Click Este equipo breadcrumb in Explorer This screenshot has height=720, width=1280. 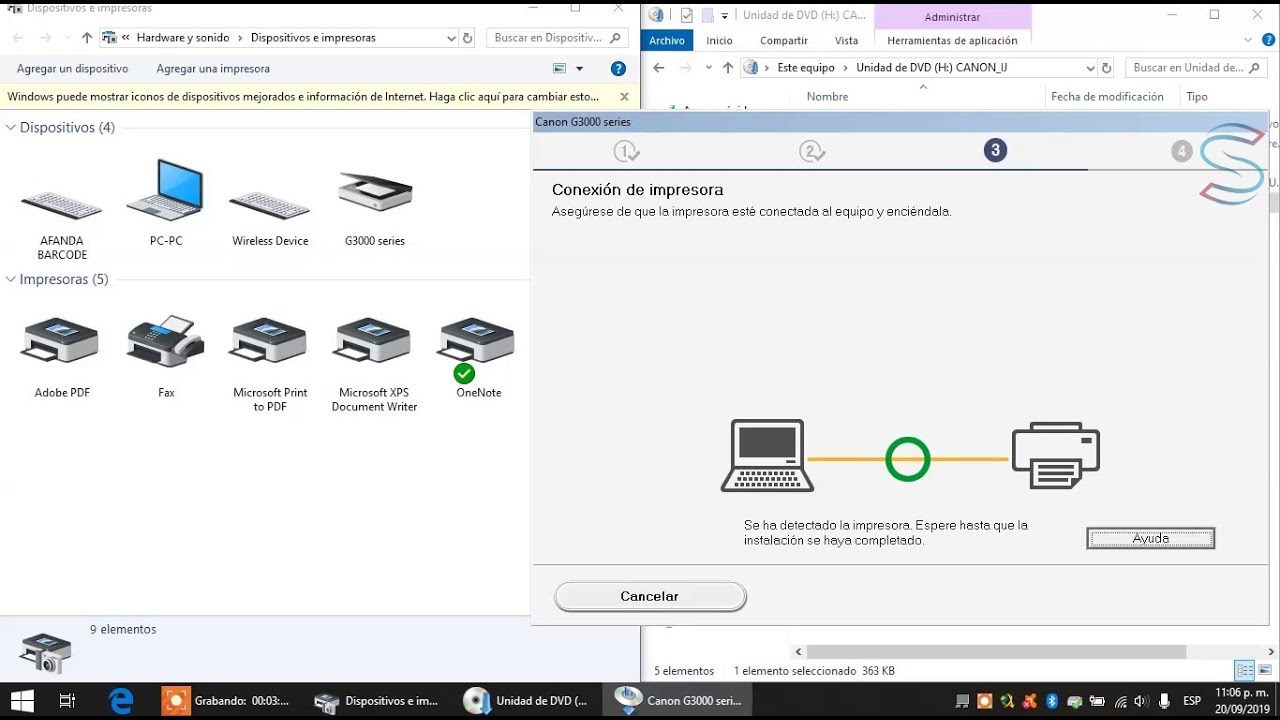click(806, 68)
